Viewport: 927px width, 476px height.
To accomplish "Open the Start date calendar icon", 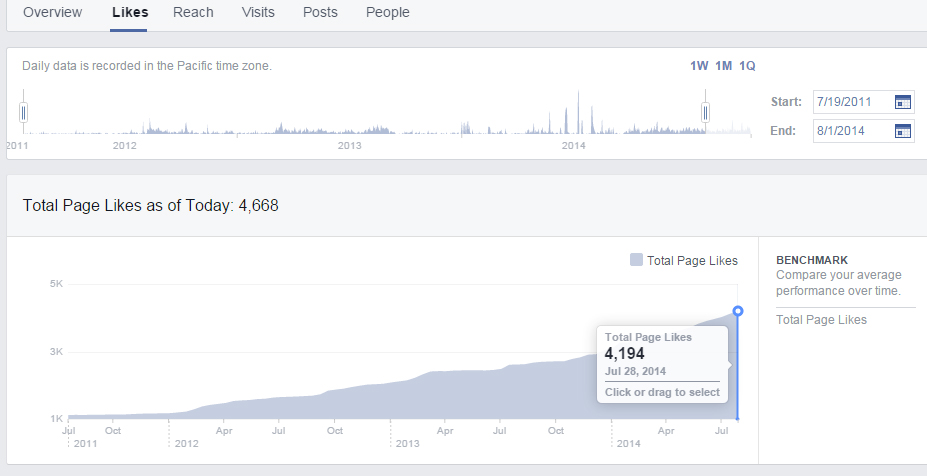I will coord(903,102).
